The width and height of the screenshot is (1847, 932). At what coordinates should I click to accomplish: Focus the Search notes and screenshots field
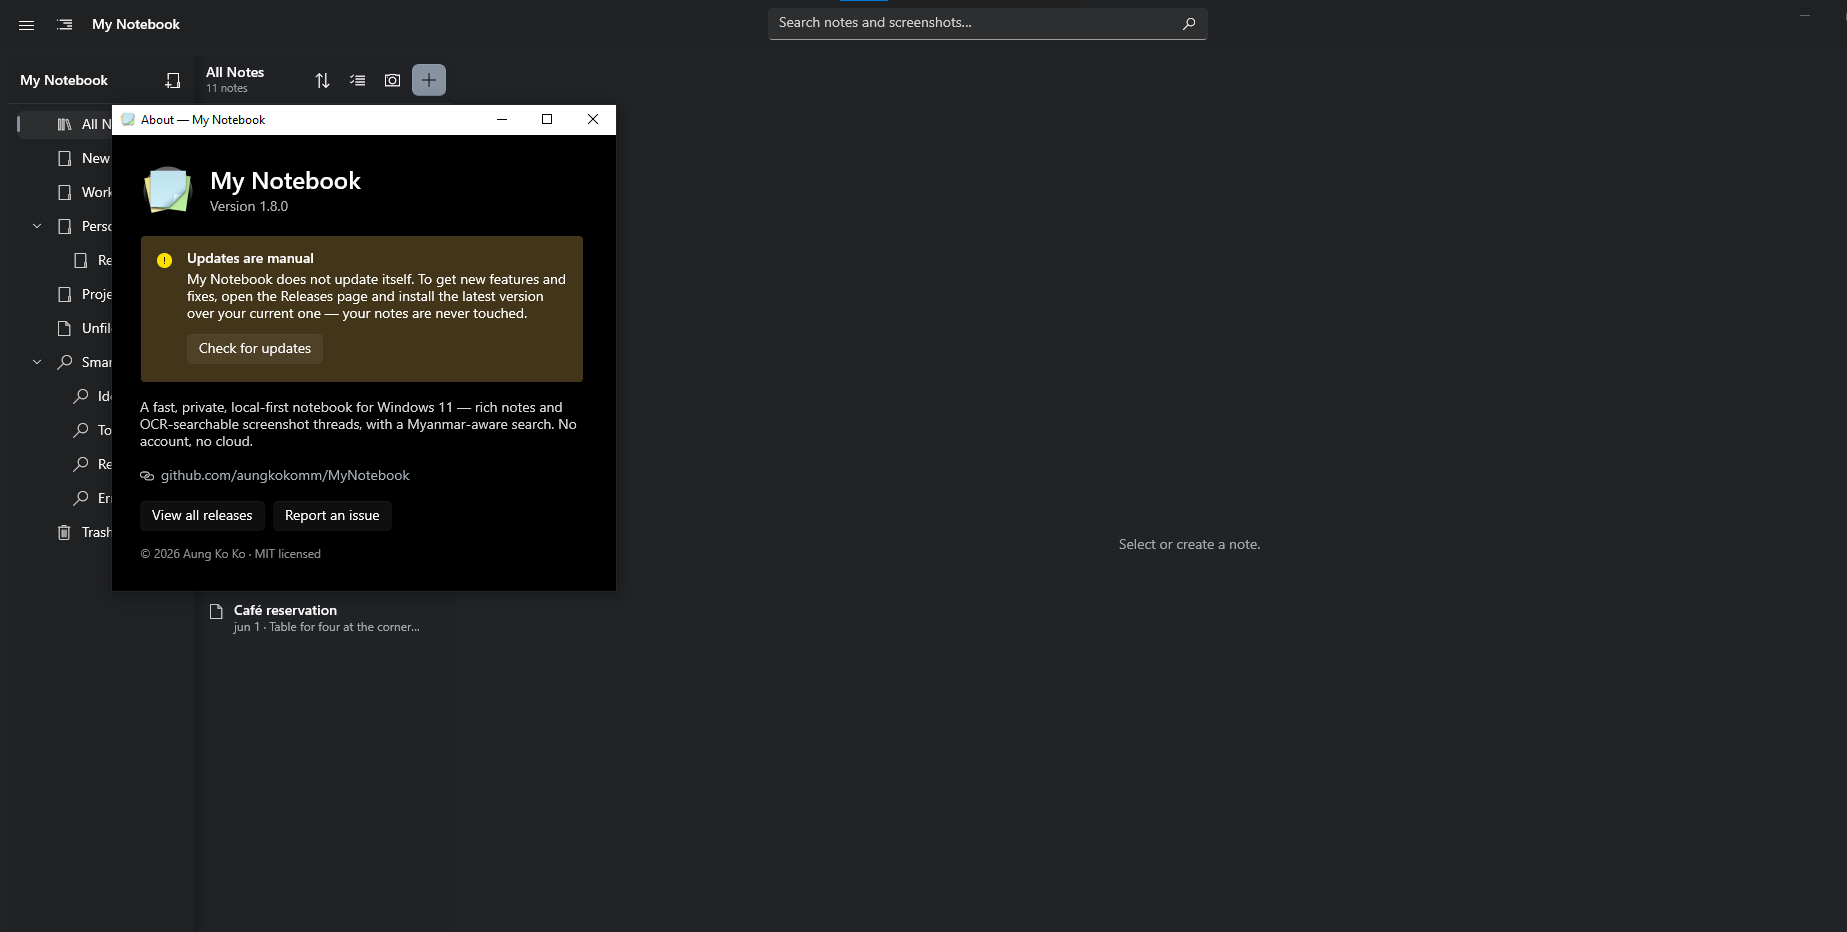pos(987,23)
